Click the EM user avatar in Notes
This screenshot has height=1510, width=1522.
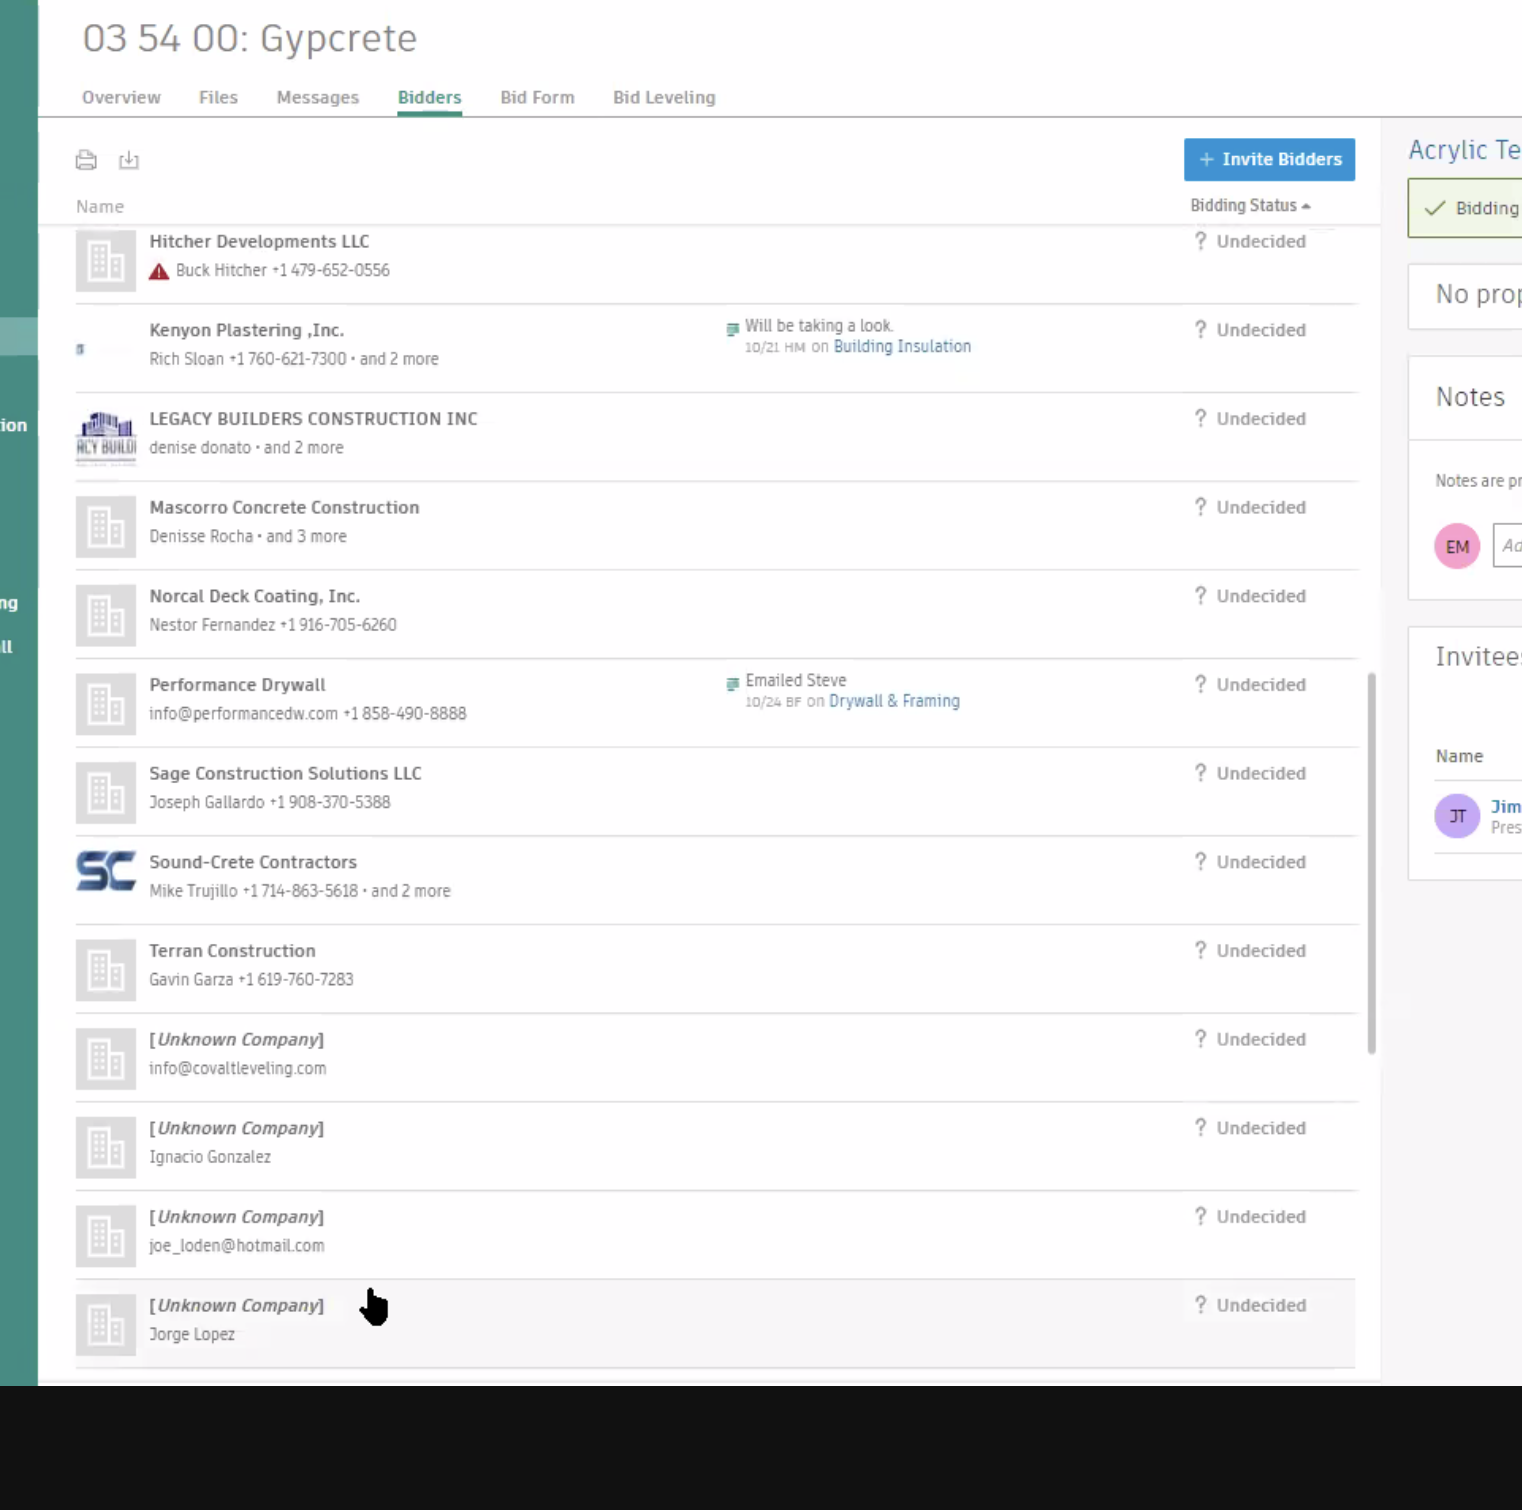coord(1457,546)
